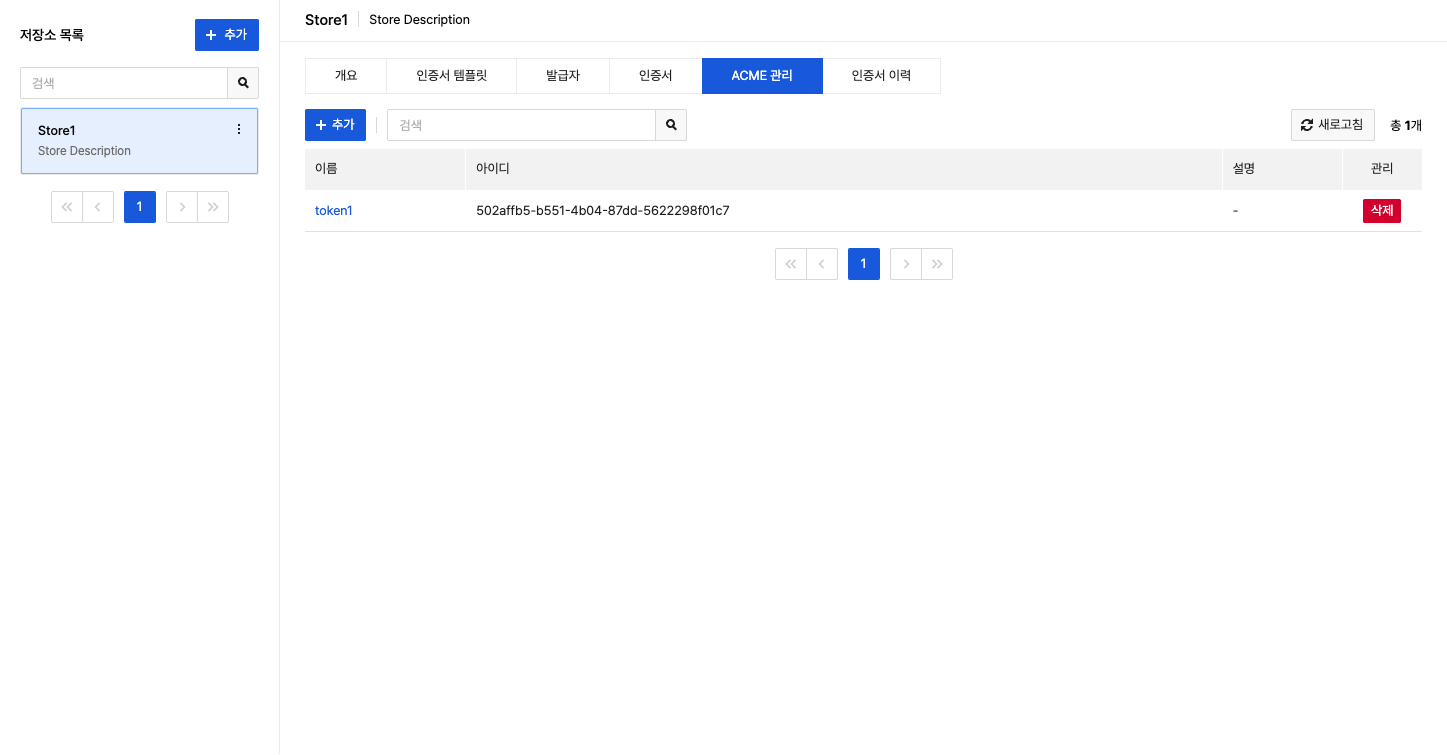The image size is (1447, 755).
Task: Click the next-page arrow in the token pagination
Action: [905, 263]
